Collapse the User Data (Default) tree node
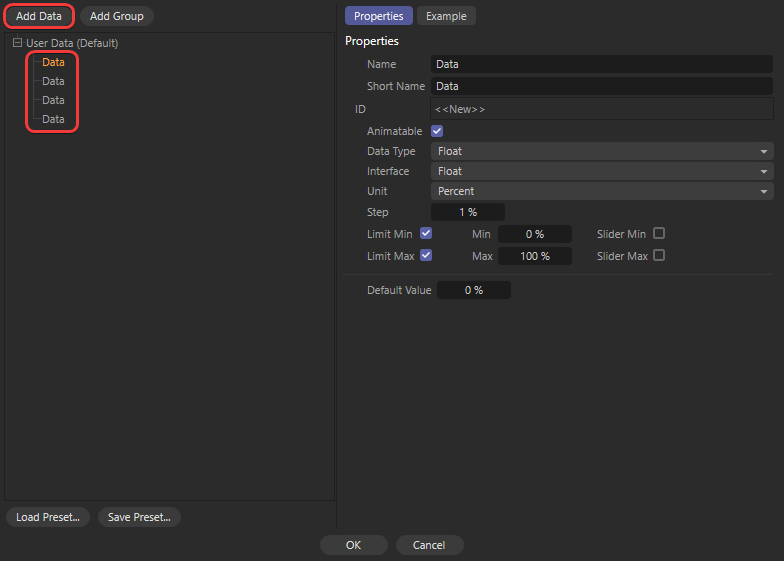This screenshot has height=561, width=784. (17, 43)
